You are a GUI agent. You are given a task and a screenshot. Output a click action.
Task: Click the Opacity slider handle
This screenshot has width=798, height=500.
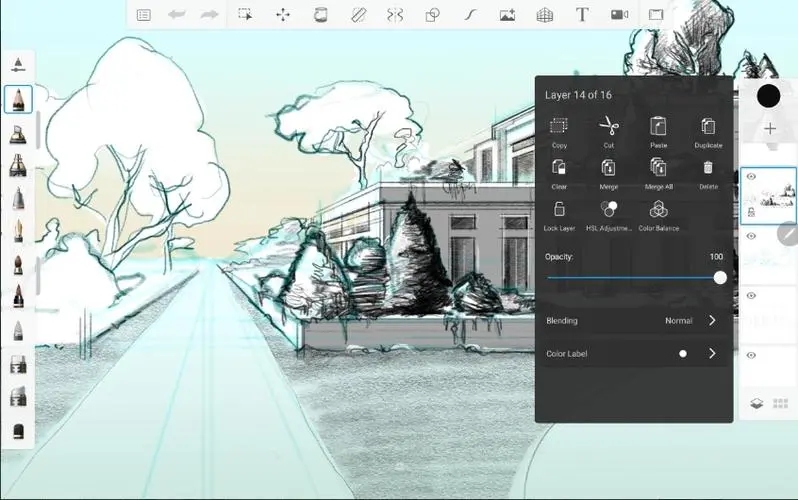[x=720, y=278]
